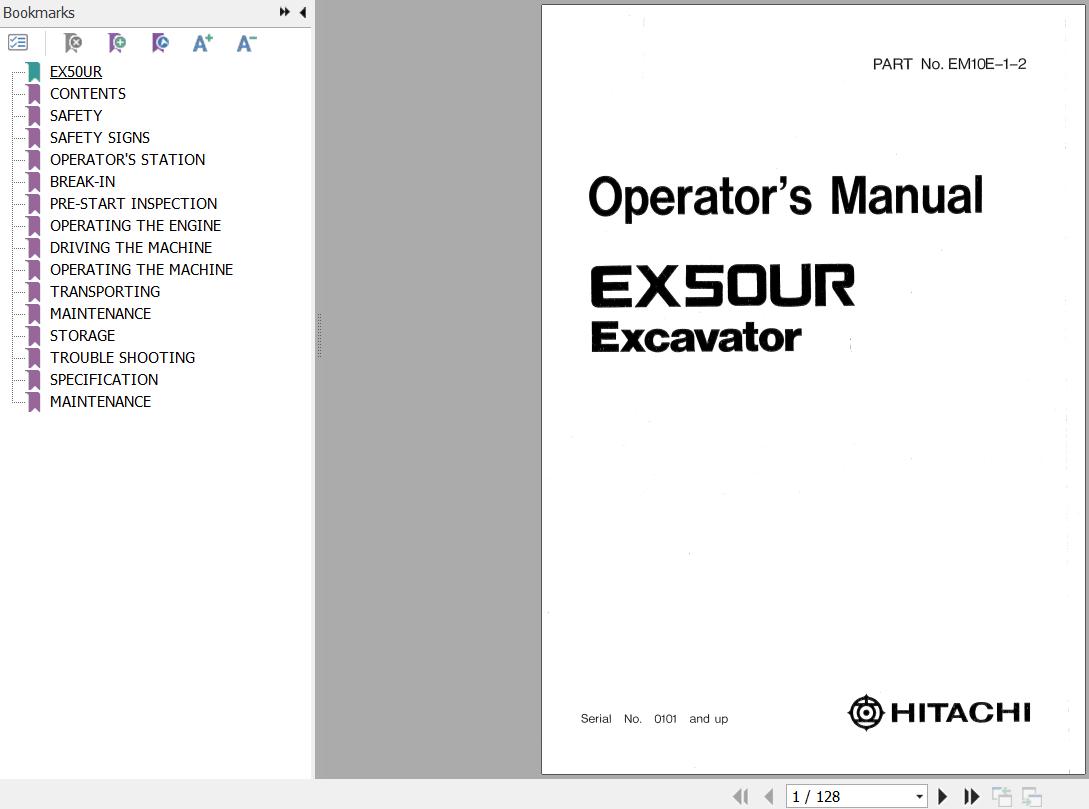This screenshot has width=1089, height=809.
Task: Open the first MAINTENANCE bookmark above STORAGE
Action: (x=100, y=314)
